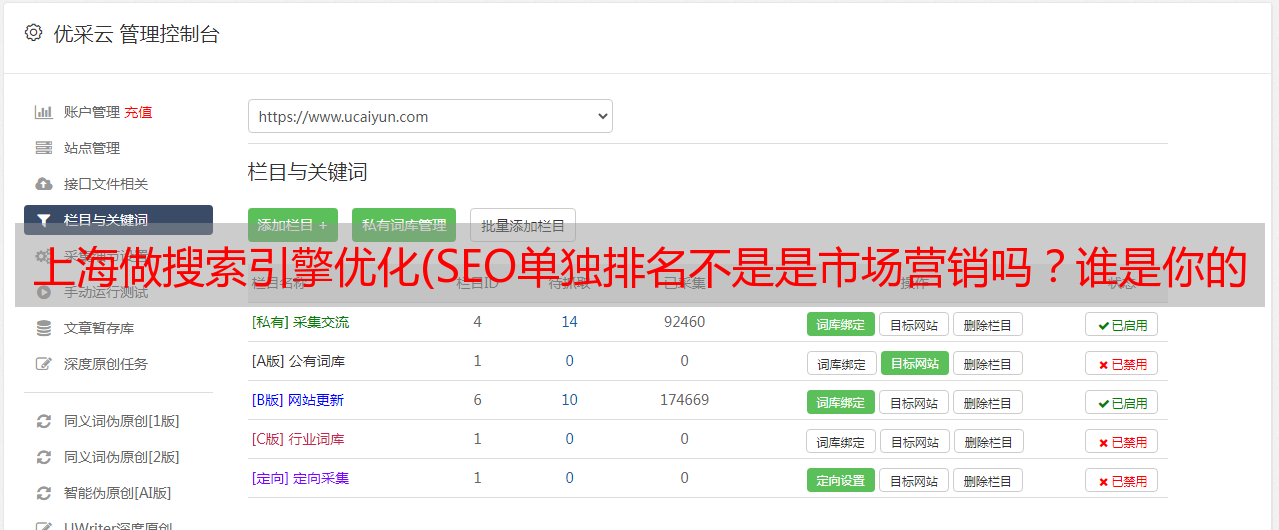Click the 私有词库管理 button
The width and height of the screenshot is (1279, 530).
[404, 225]
